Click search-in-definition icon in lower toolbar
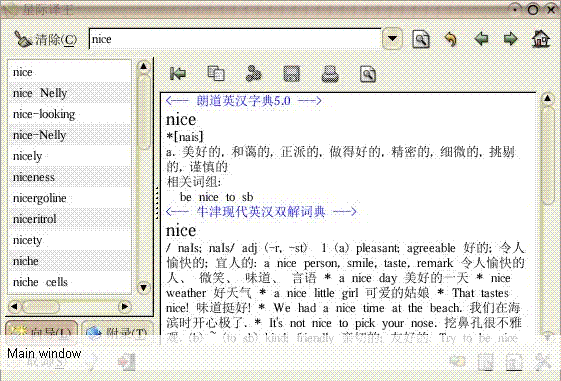The image size is (561, 381). click(x=368, y=74)
